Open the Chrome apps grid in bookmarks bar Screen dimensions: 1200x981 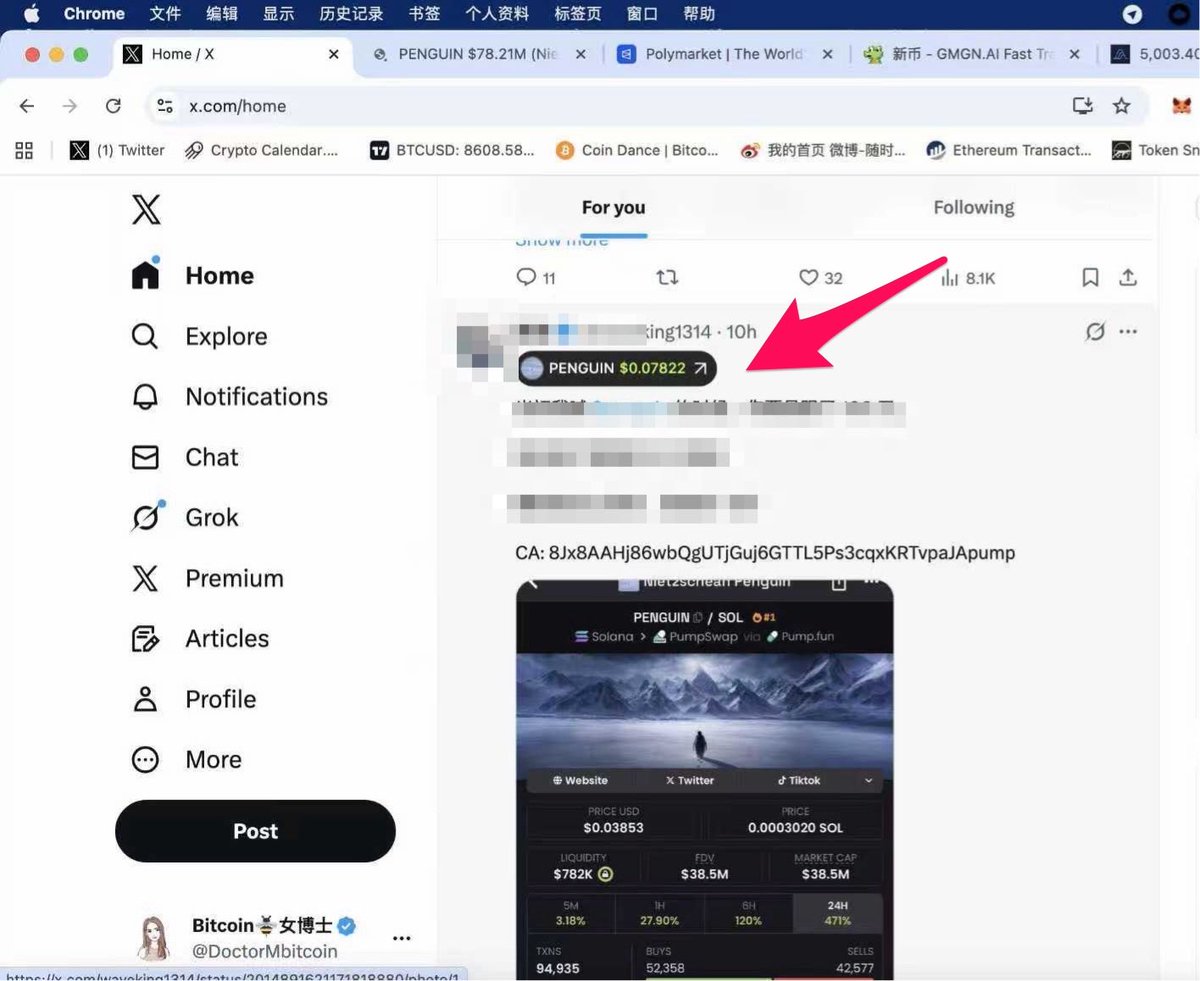click(25, 150)
